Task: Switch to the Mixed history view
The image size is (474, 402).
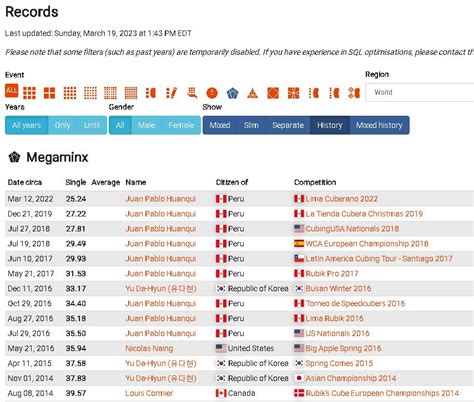Action: pyautogui.click(x=379, y=125)
